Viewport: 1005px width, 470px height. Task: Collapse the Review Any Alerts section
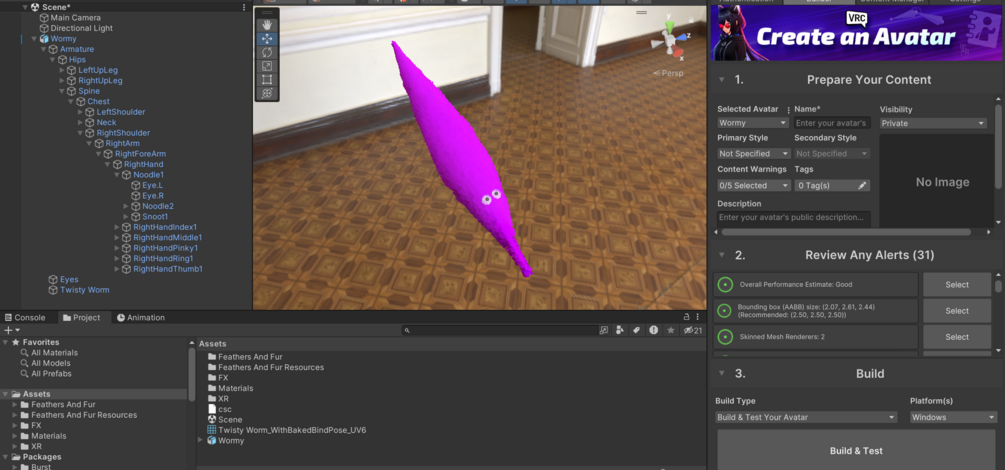click(722, 255)
